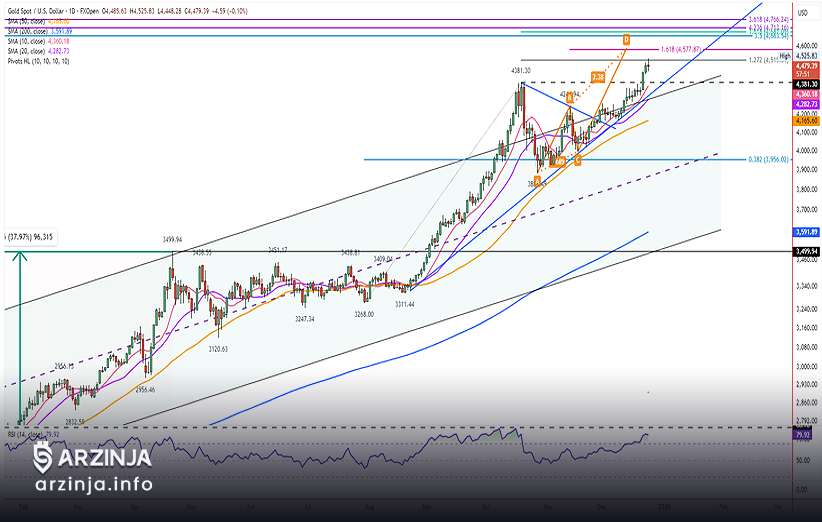Screen dimensions: 822x522
Task: Open the arzinja.info website link
Action: coord(93,484)
